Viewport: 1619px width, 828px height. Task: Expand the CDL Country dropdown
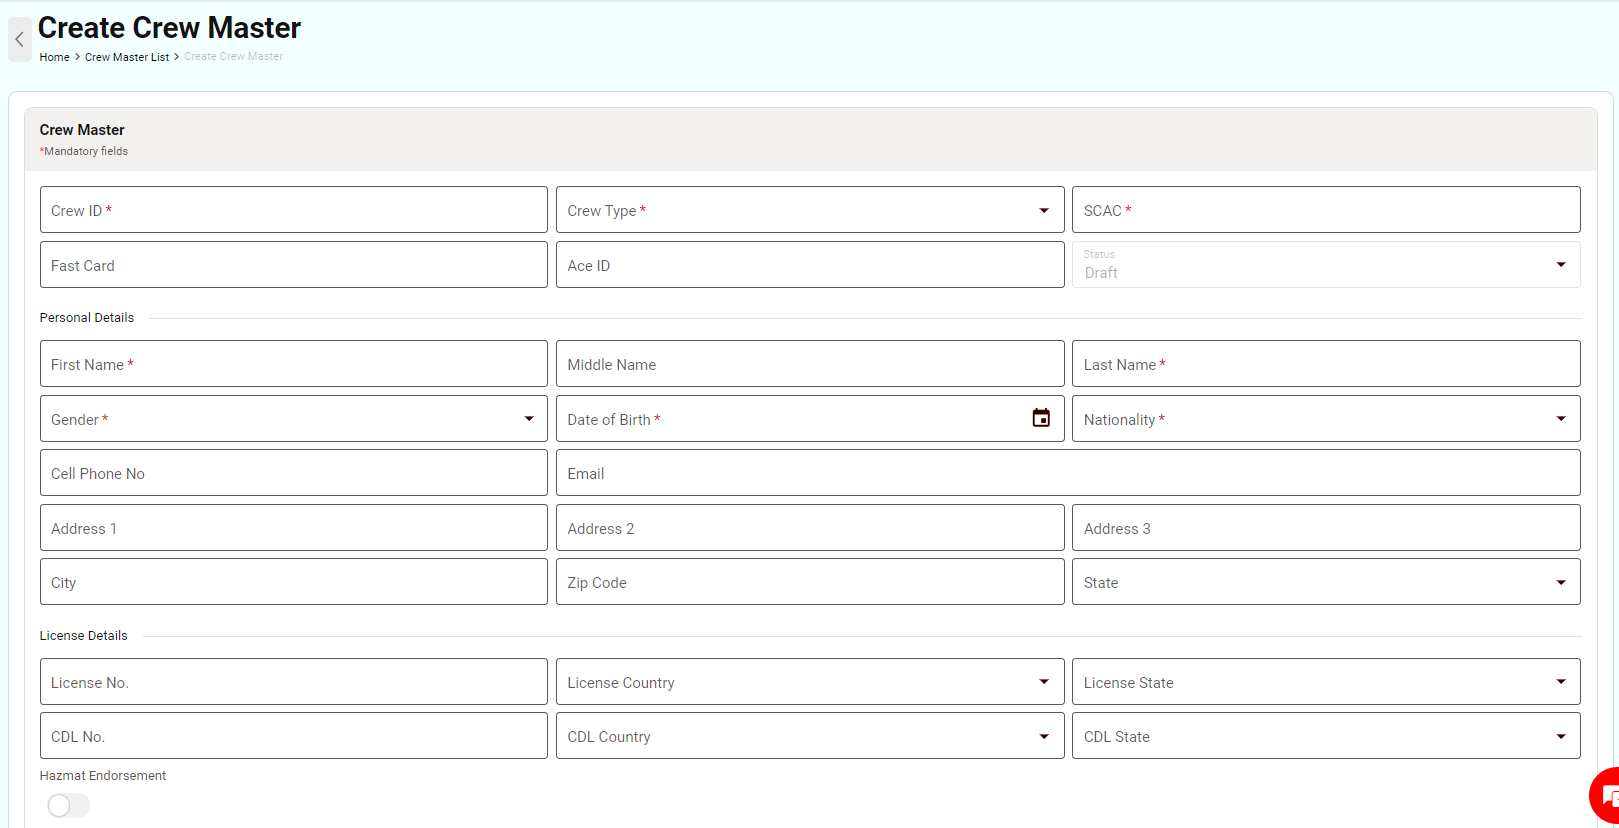point(810,736)
